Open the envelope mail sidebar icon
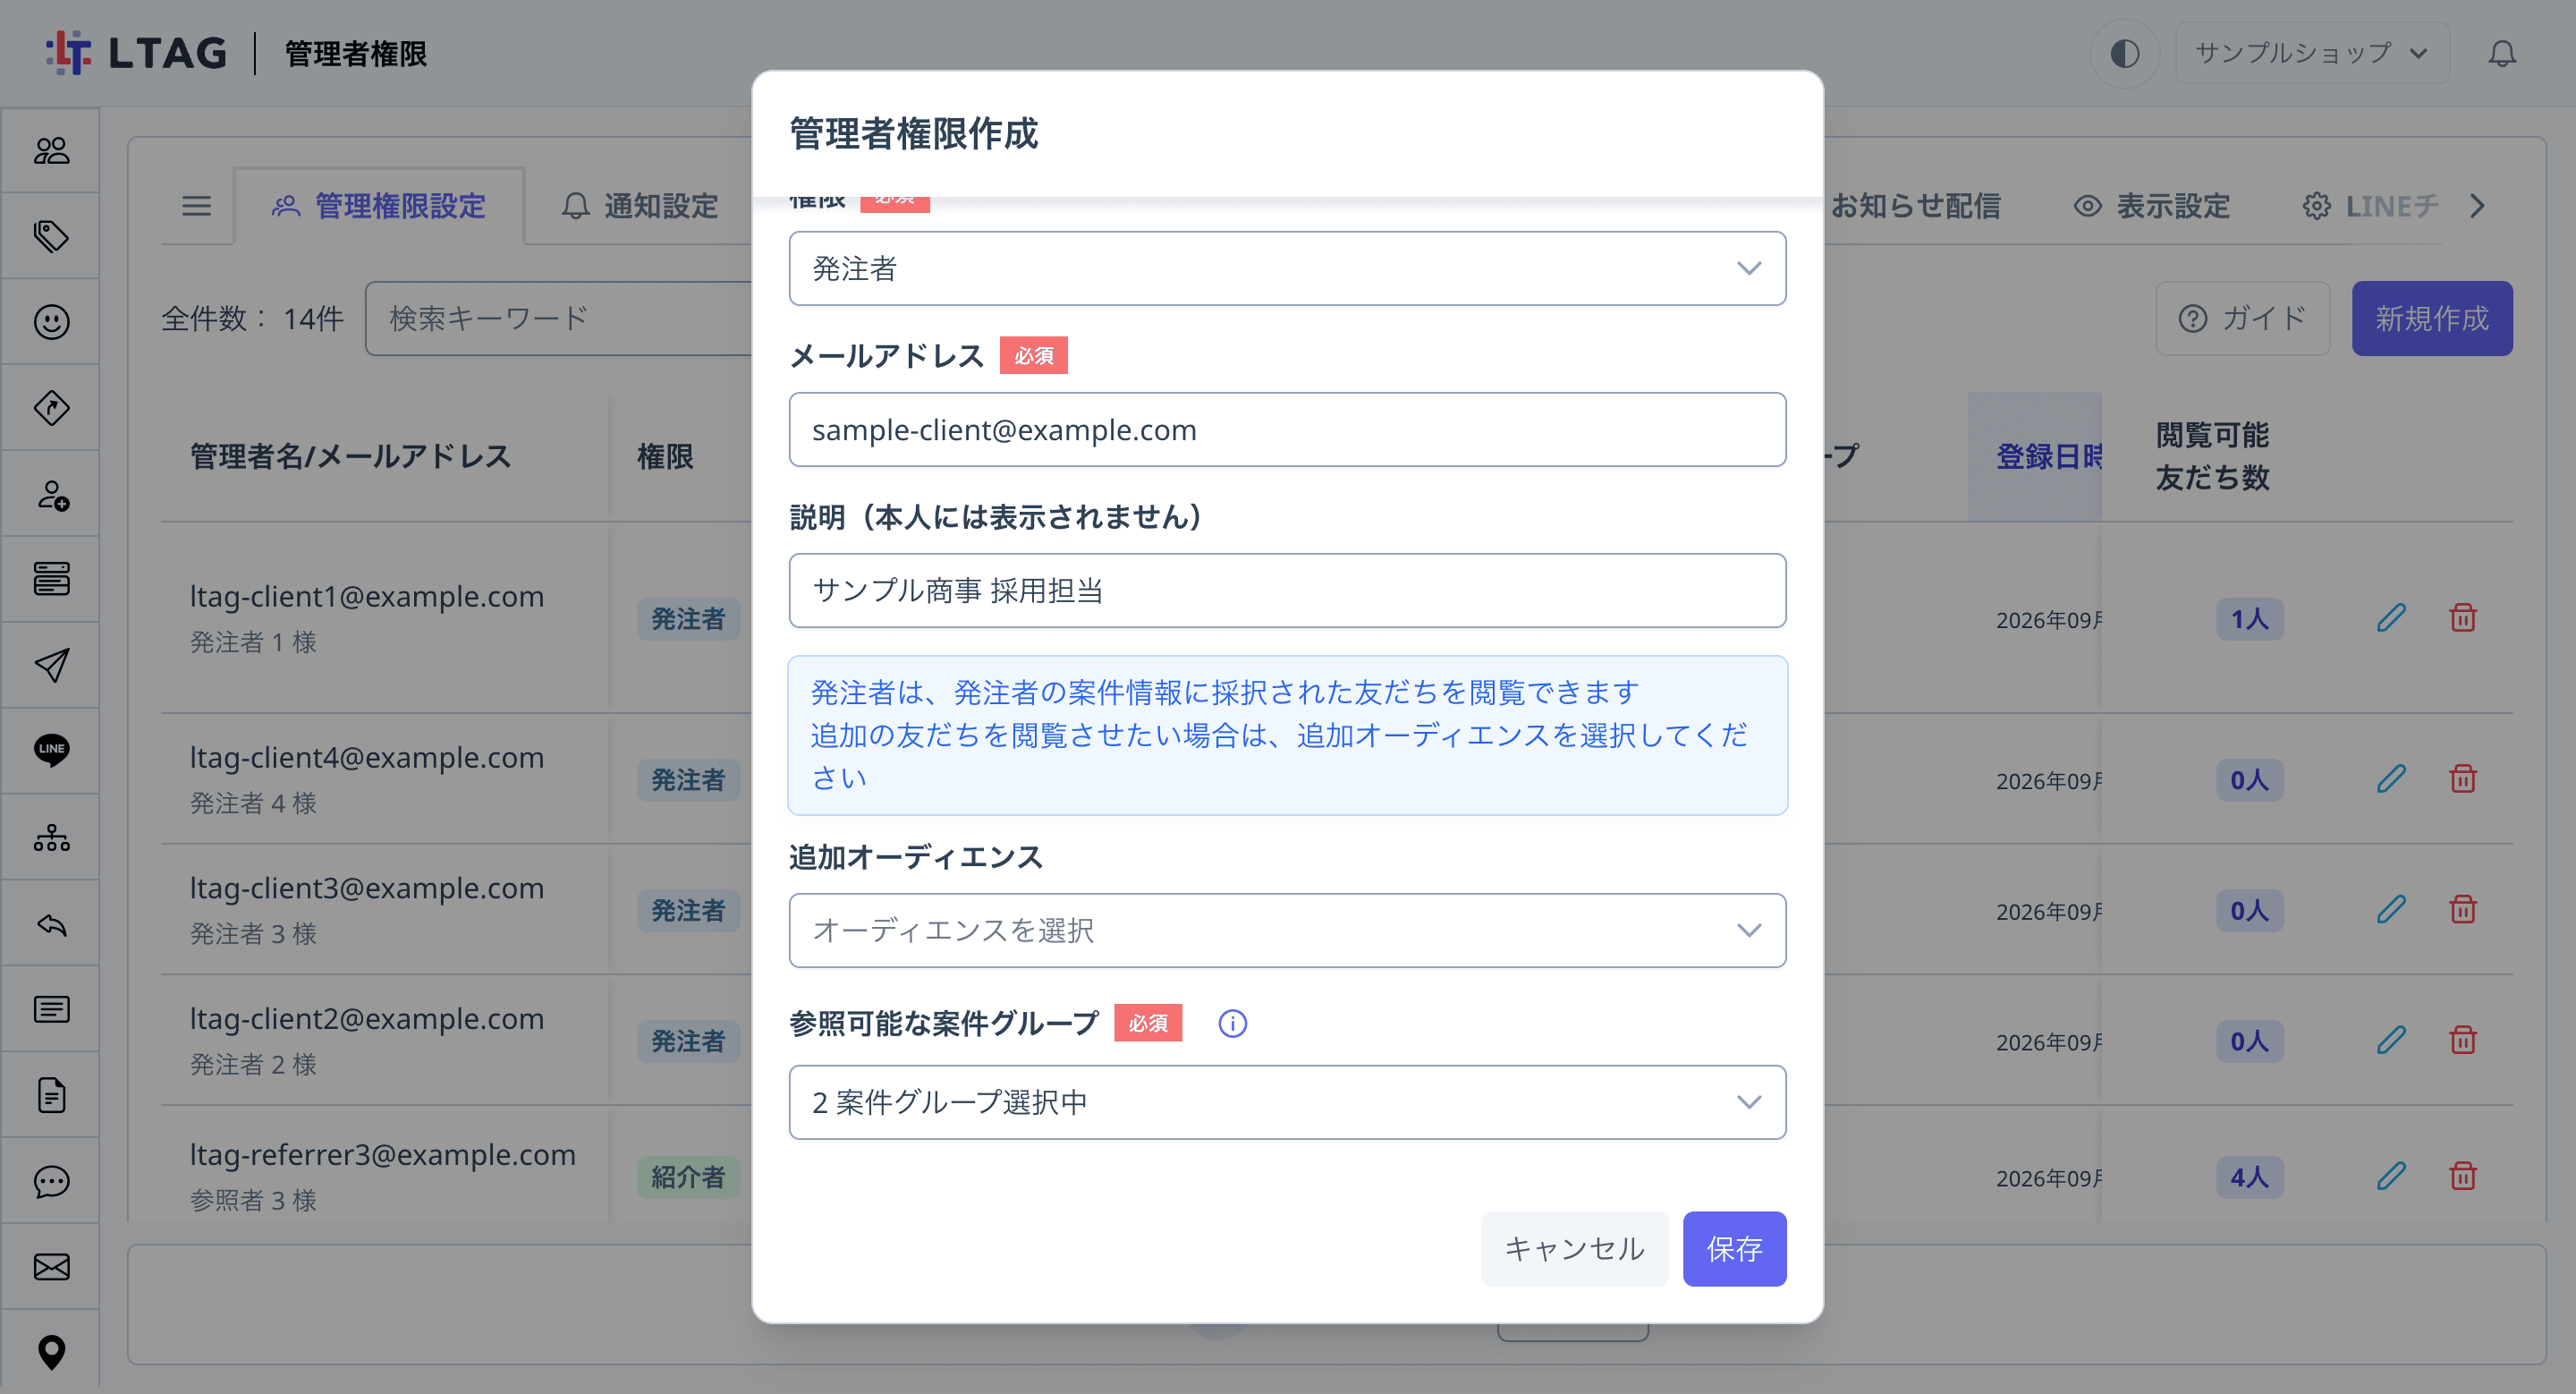Screen dimensions: 2576x1394 (x=51, y=1267)
